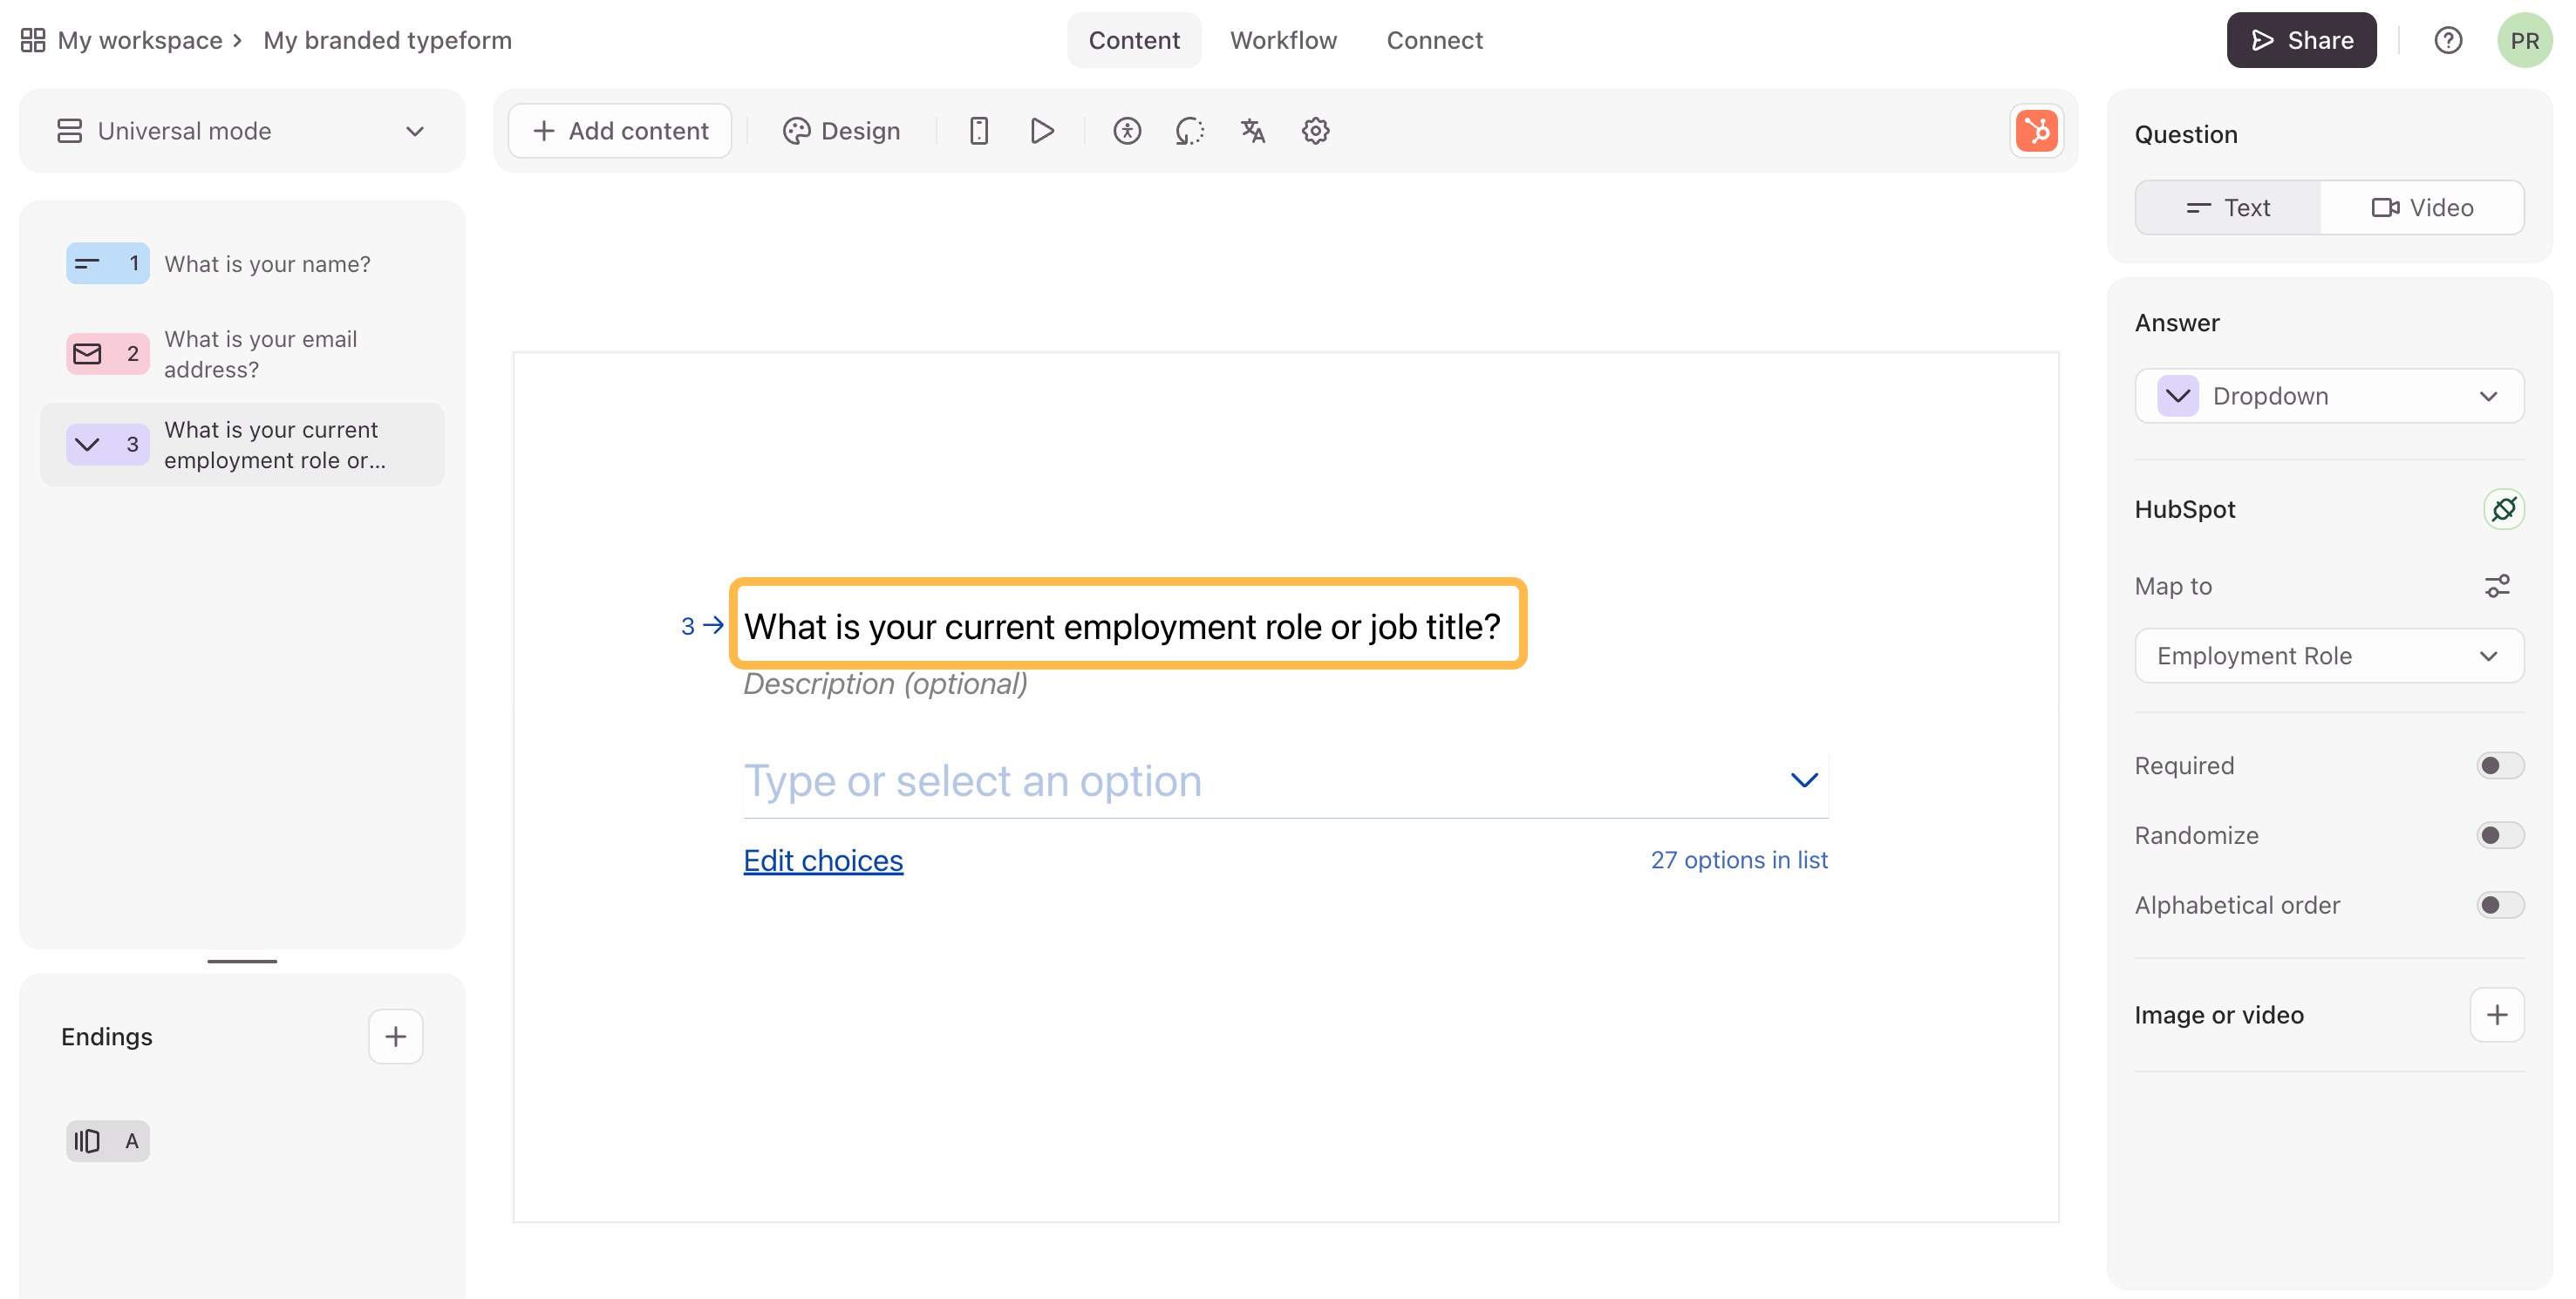This screenshot has height=1299, width=2576.
Task: Expand the Universal mode dropdown
Action: point(242,131)
